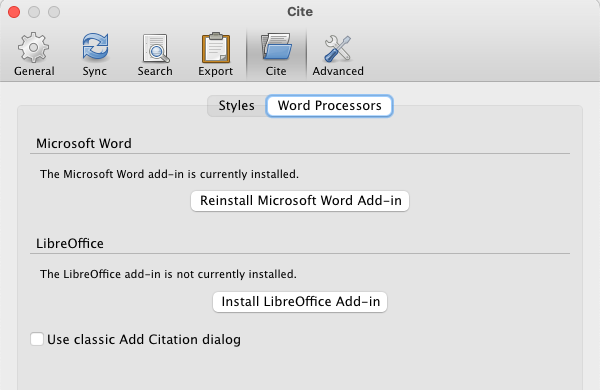Click the 'Cite' window title text
The height and width of the screenshot is (390, 600).
click(x=300, y=11)
